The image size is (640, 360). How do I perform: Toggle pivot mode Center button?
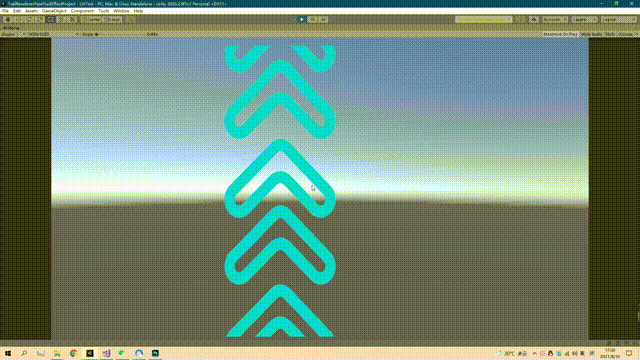point(92,19)
